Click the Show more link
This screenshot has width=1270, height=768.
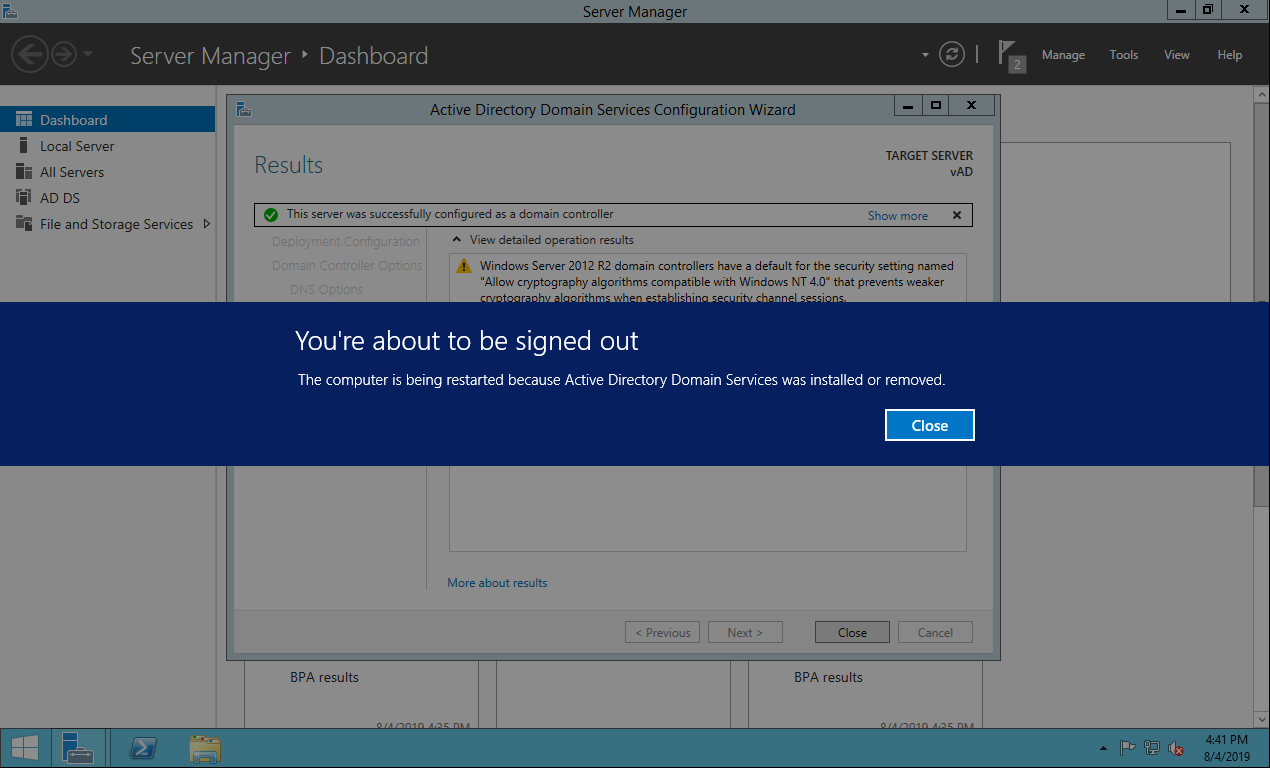coord(897,216)
